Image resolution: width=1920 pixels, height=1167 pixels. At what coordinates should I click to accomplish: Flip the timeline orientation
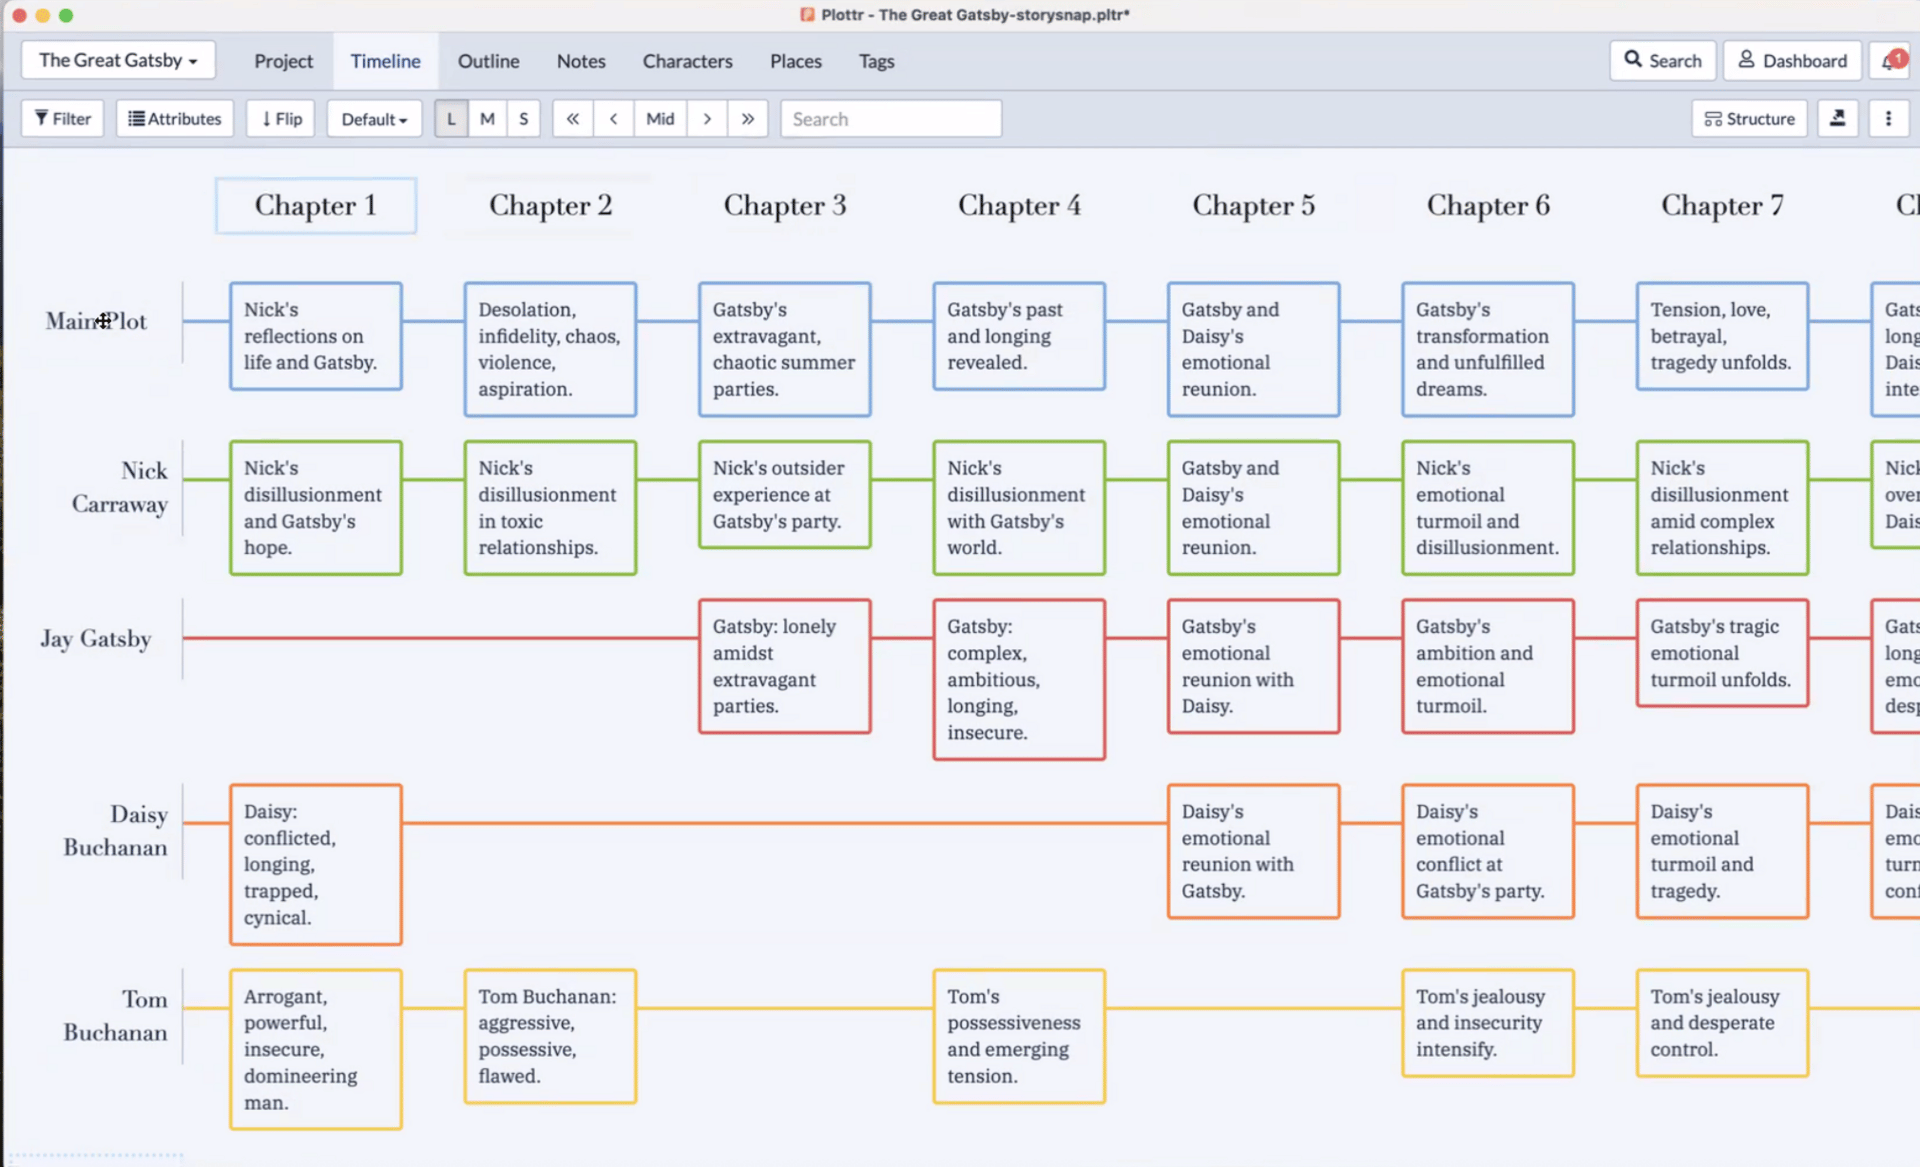pos(281,118)
